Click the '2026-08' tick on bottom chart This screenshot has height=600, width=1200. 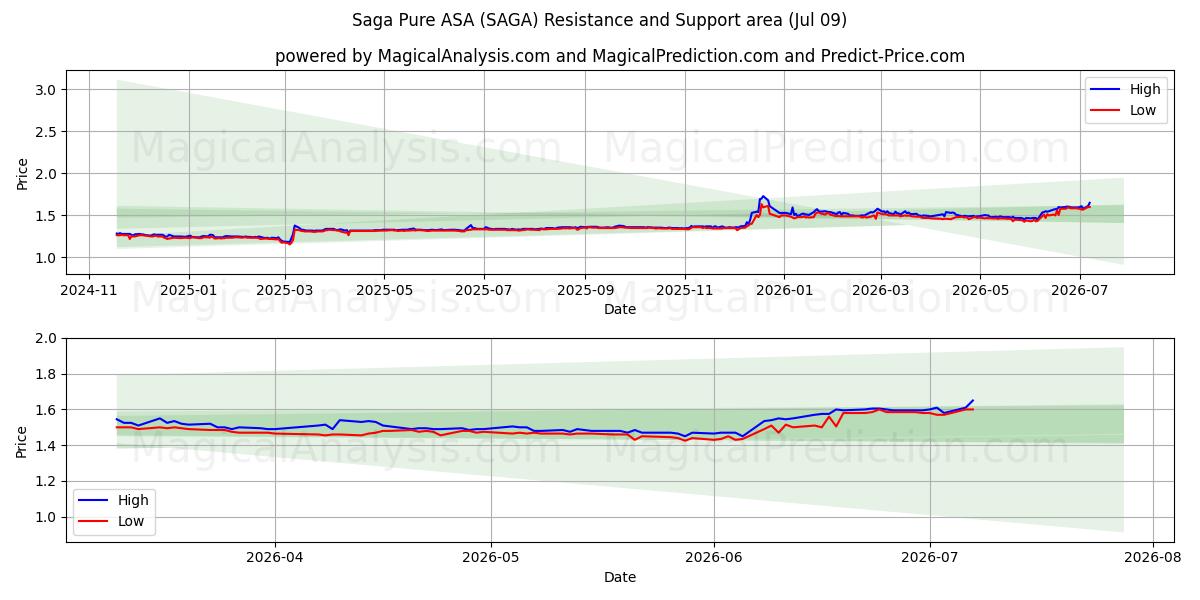1153,559
